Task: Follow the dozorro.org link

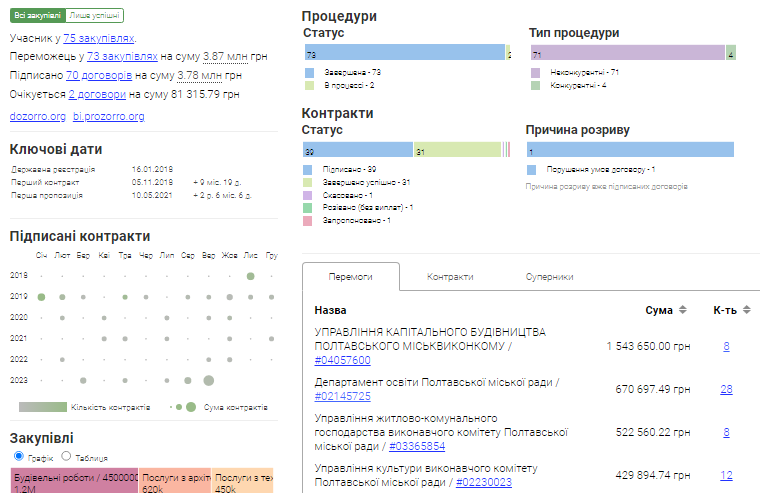Action: 37,116
